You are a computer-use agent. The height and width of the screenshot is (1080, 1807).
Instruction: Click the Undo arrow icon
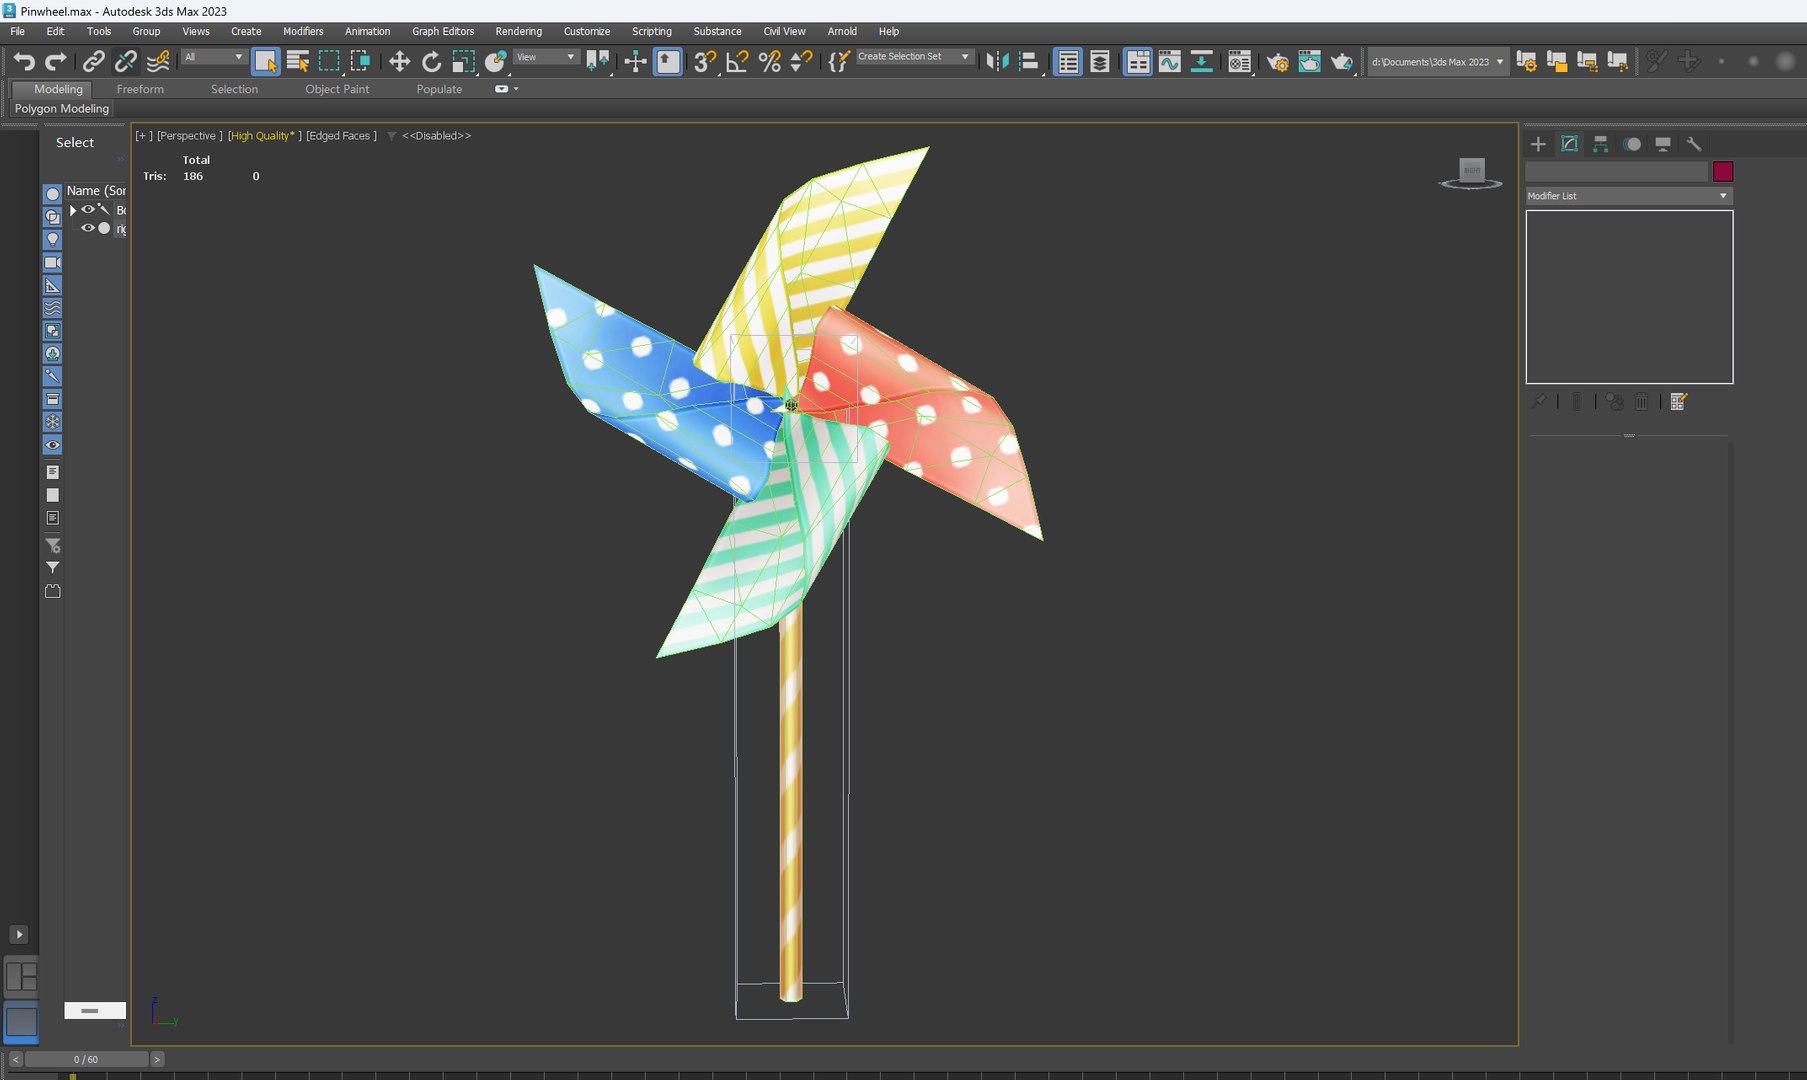tap(23, 62)
